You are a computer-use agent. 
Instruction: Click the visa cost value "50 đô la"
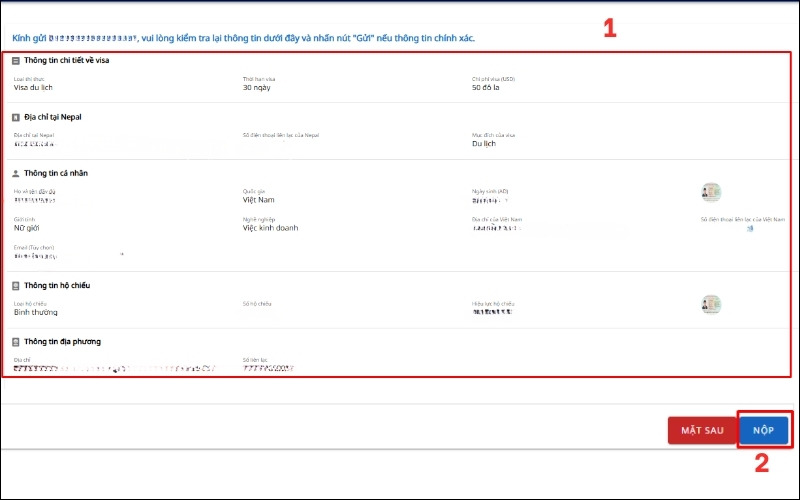[x=486, y=87]
